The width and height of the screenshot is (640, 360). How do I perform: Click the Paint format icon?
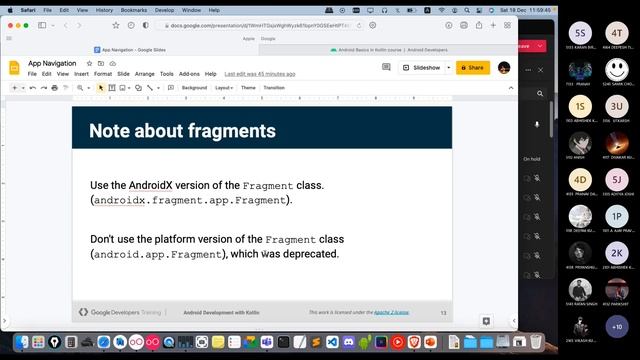(x=65, y=88)
